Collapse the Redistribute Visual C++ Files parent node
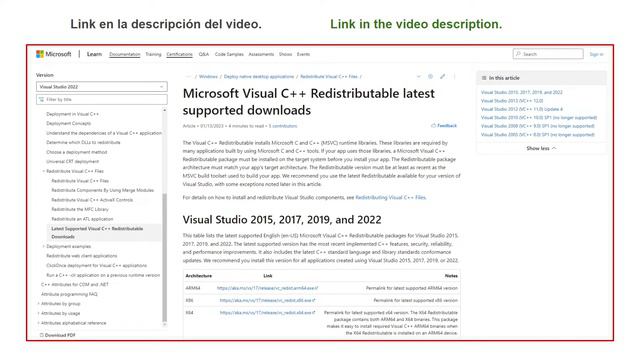This screenshot has height=360, width=640. point(44,171)
